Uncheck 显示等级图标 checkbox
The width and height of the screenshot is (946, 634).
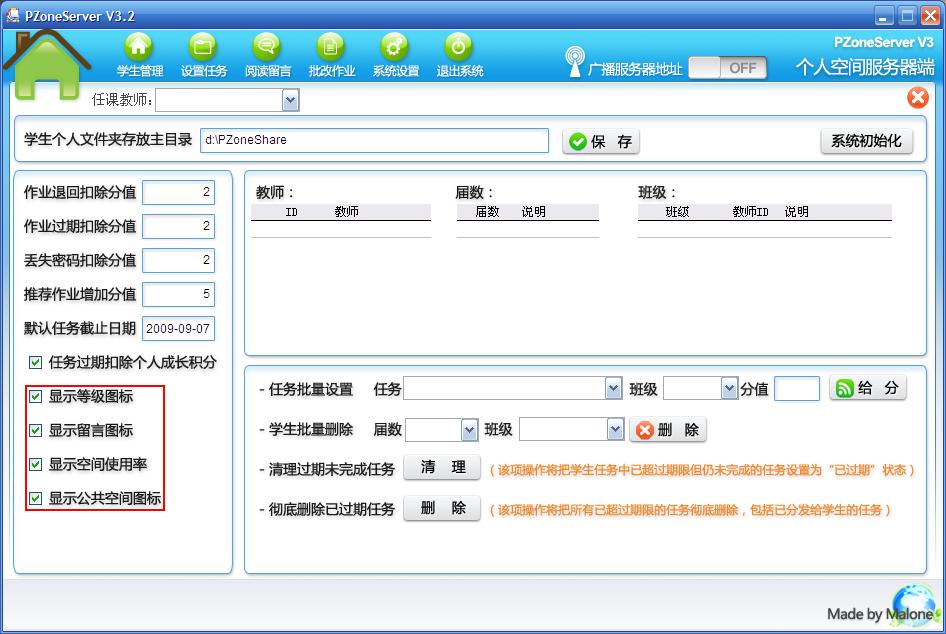coord(36,397)
